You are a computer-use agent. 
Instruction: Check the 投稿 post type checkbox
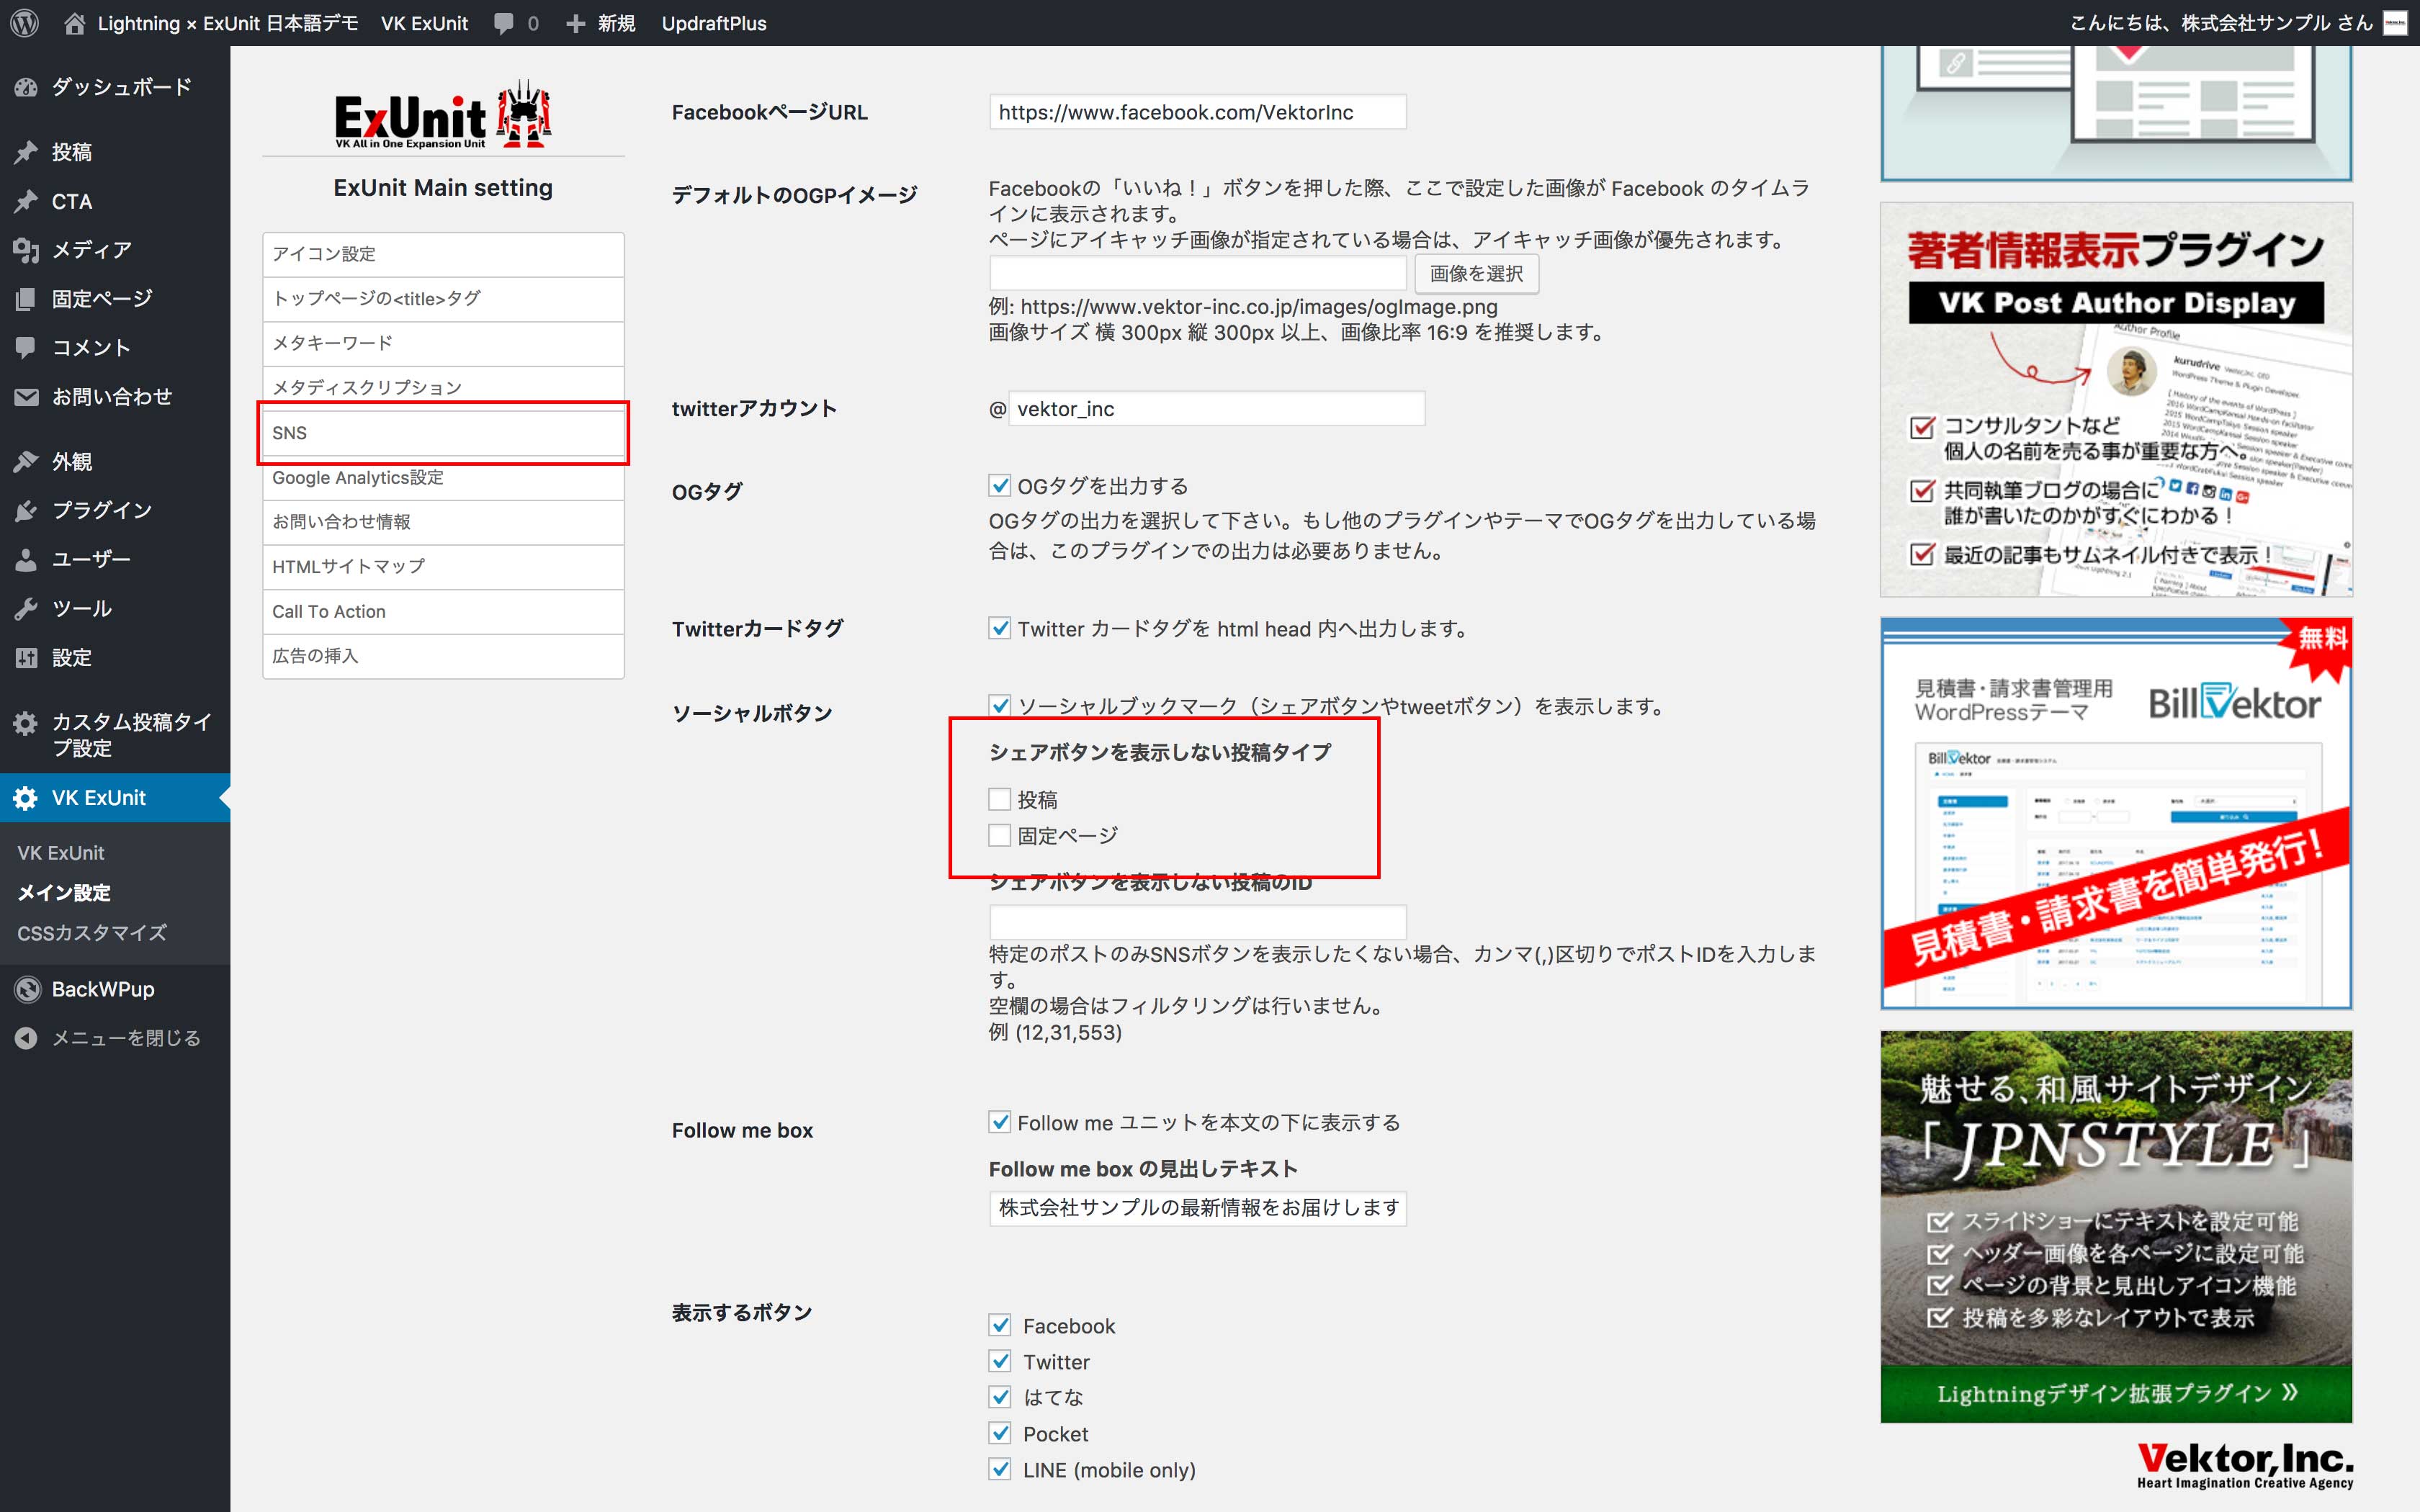click(x=999, y=799)
